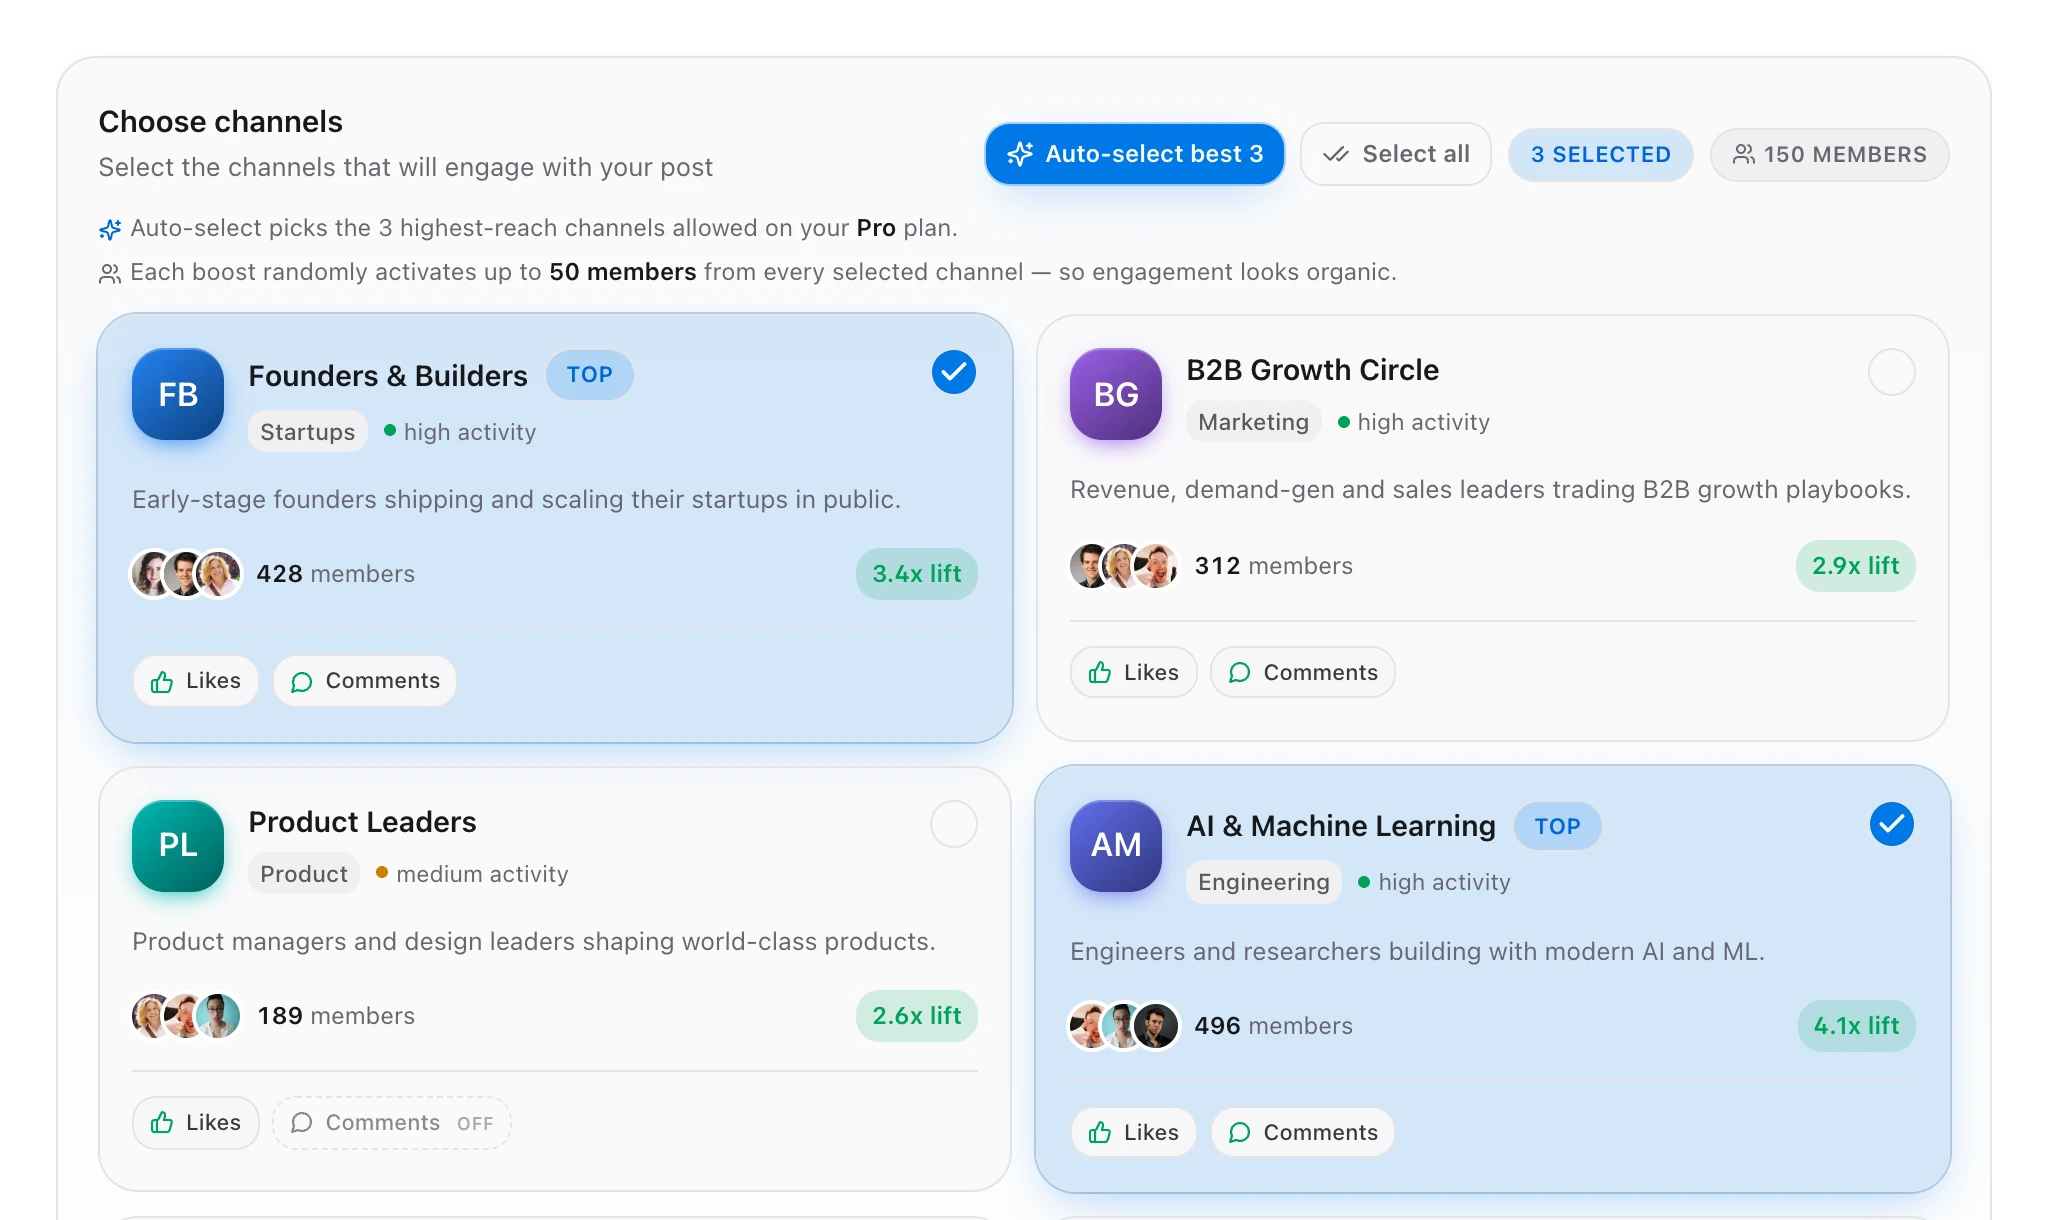Toggle Likes on B2B Growth Circle card
The width and height of the screenshot is (2048, 1220).
1133,672
